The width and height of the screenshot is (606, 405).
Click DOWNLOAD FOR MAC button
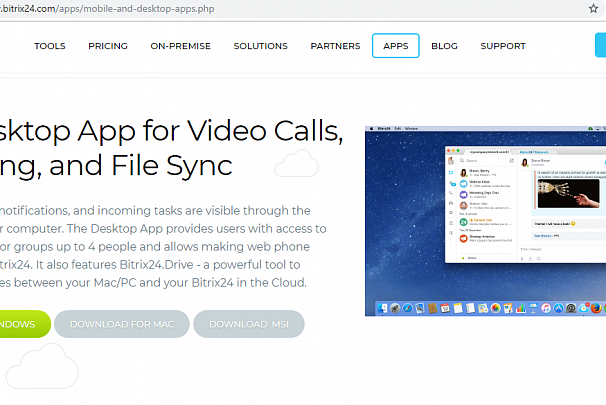point(122,324)
